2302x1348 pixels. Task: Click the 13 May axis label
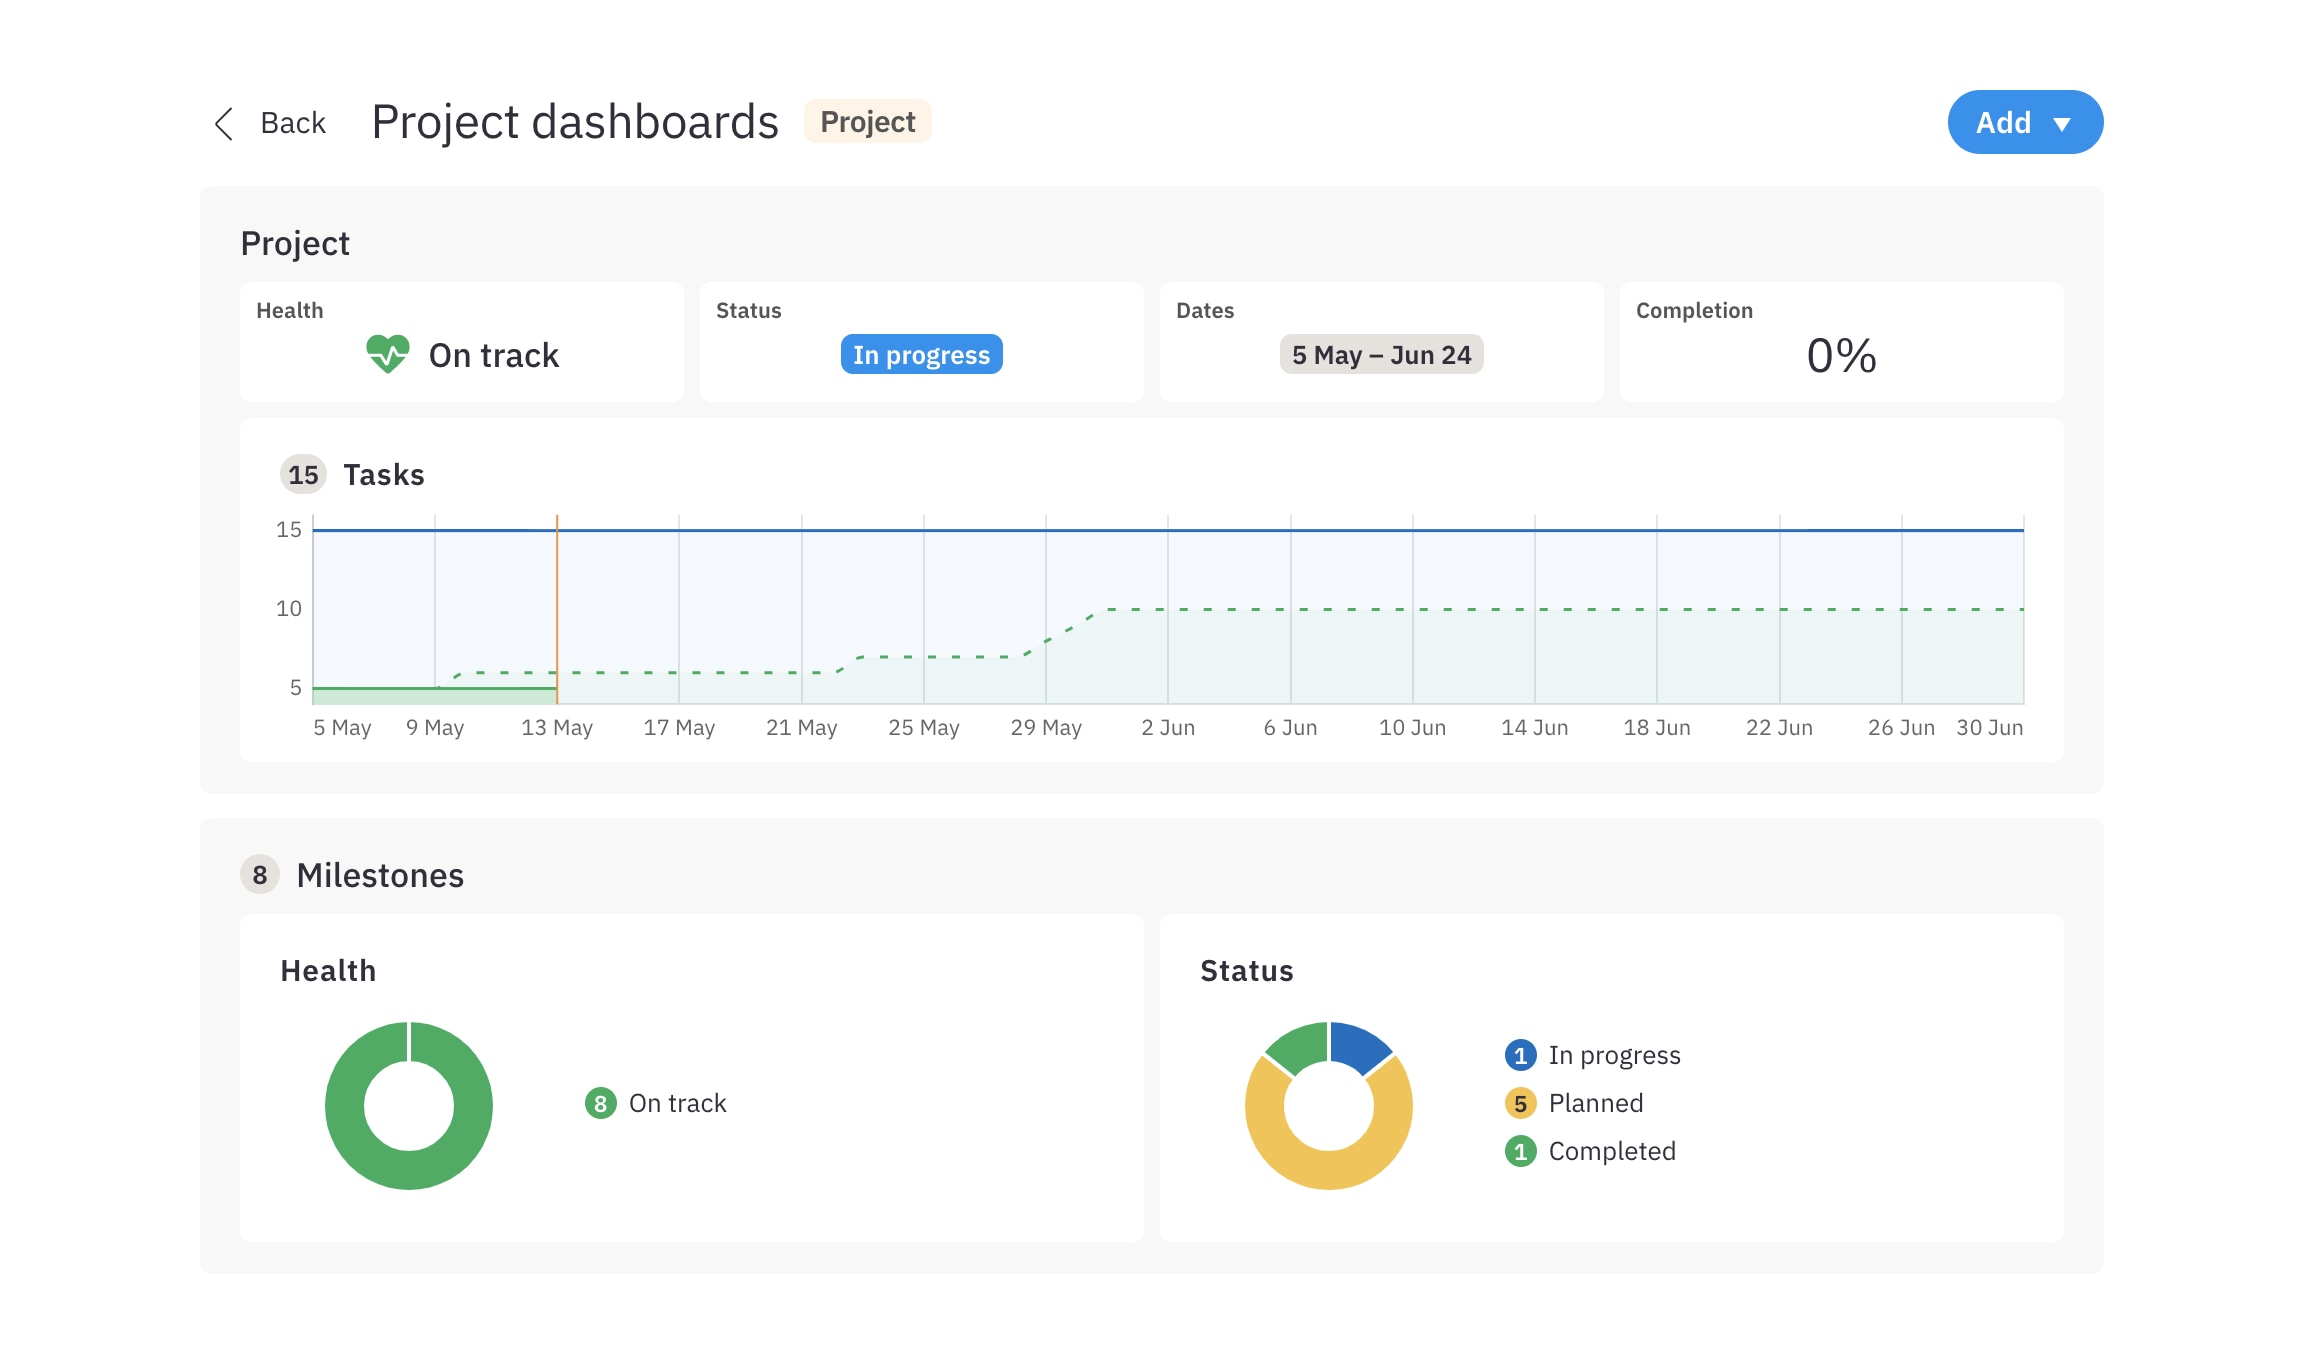point(557,727)
